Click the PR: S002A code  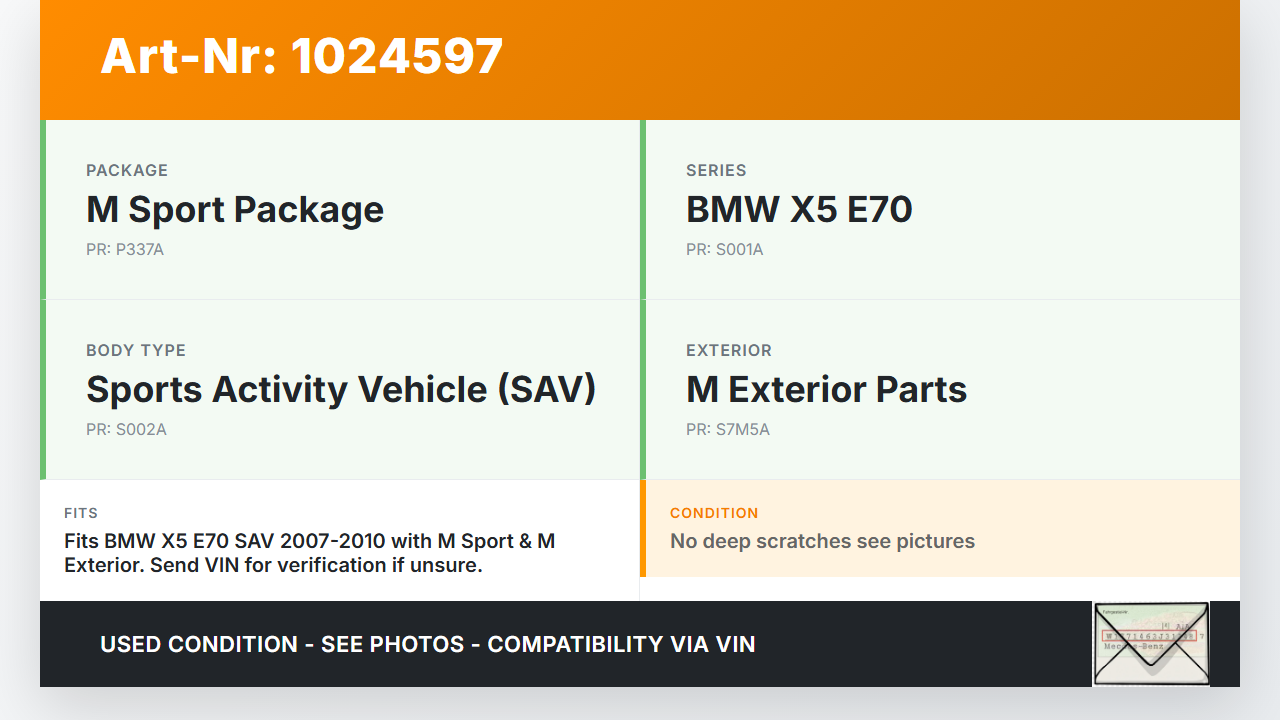coord(126,430)
